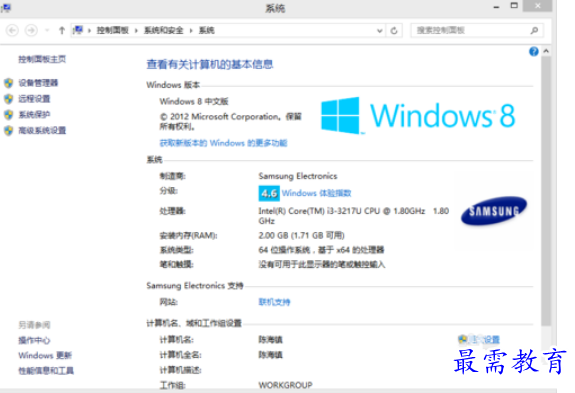Close the 系统 window
The width and height of the screenshot is (575, 393).
pyautogui.click(x=537, y=6)
